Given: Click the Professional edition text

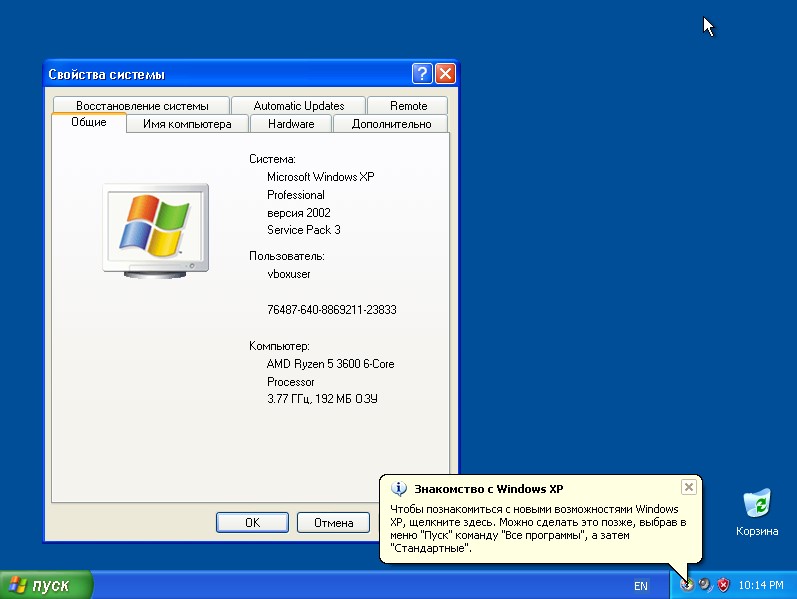Looking at the screenshot, I should point(296,195).
